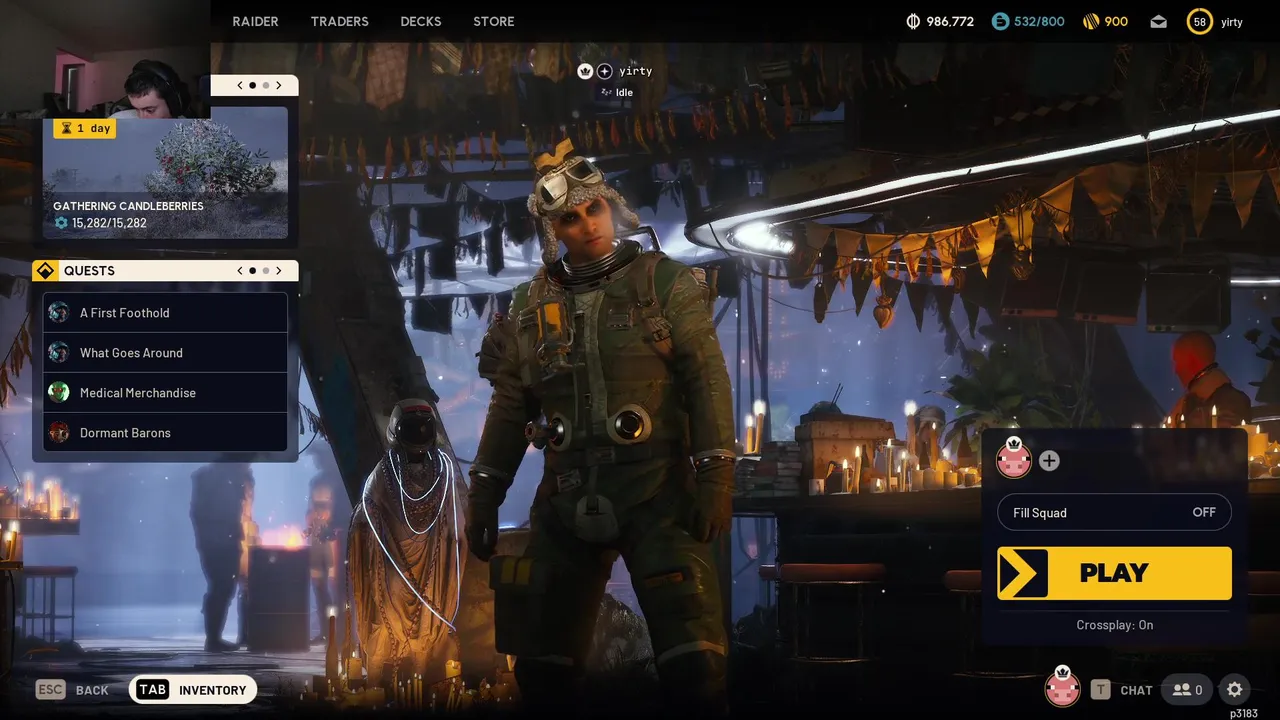Click the A First Foothold trader portrait
This screenshot has width=1280, height=720.
point(59,313)
